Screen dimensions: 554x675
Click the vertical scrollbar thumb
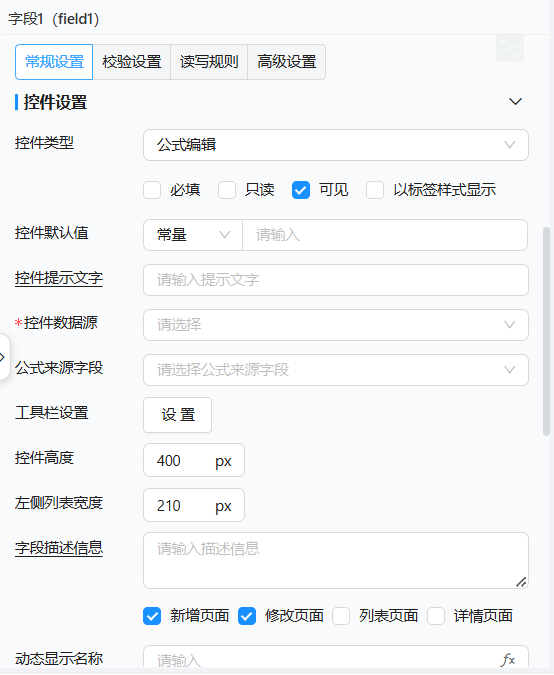(x=547, y=331)
